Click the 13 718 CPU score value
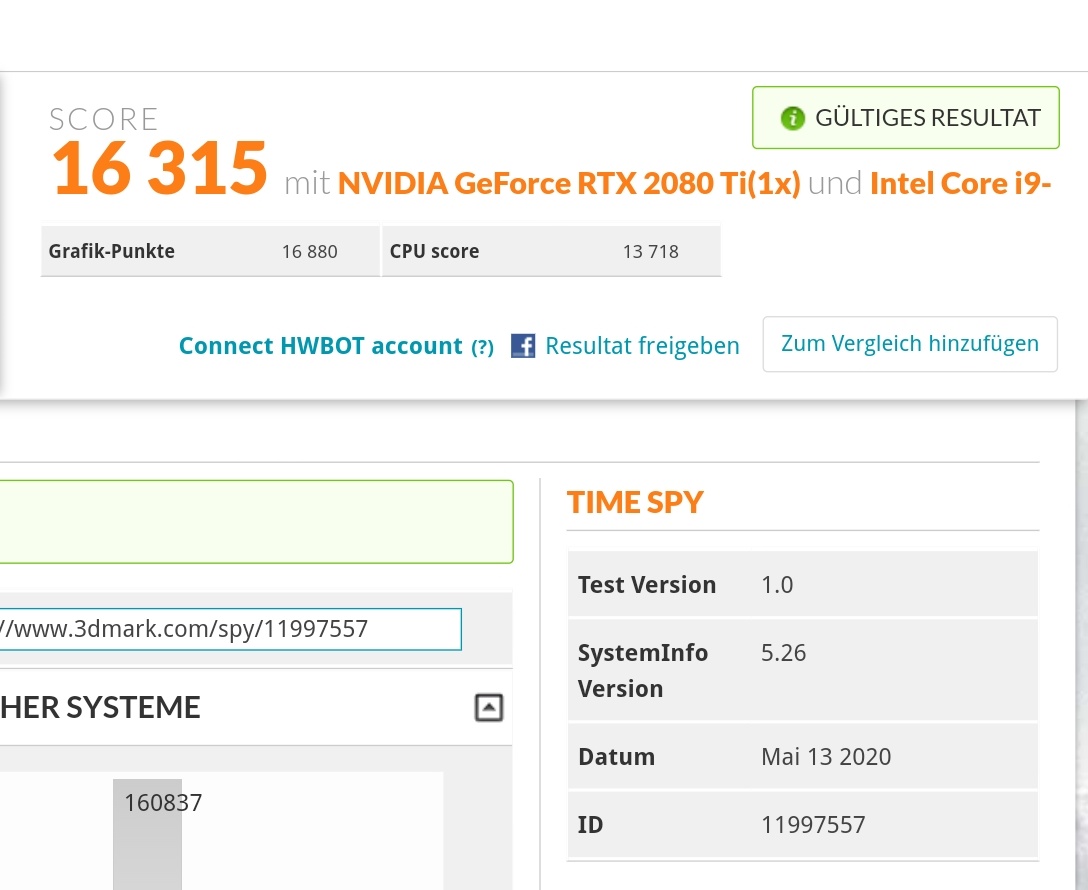 tap(651, 252)
